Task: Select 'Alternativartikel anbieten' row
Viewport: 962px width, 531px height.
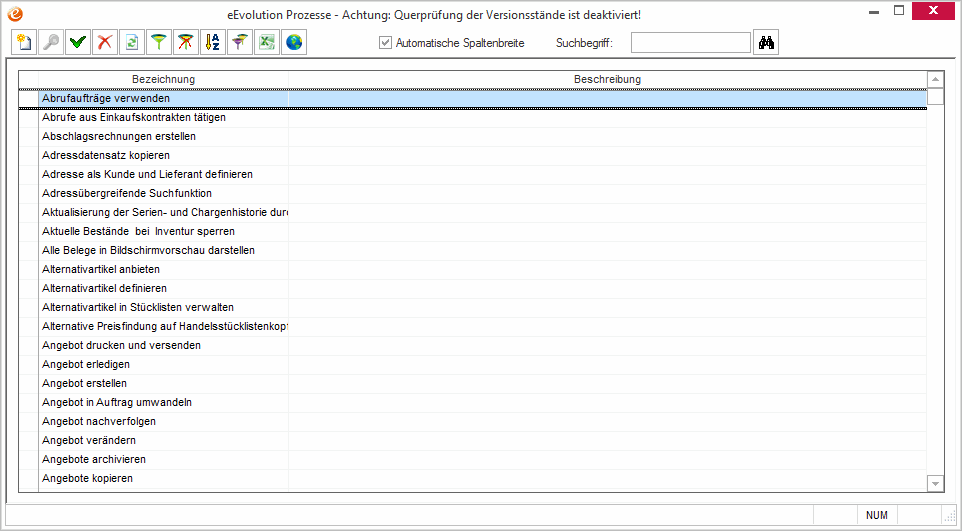Action: point(472,269)
